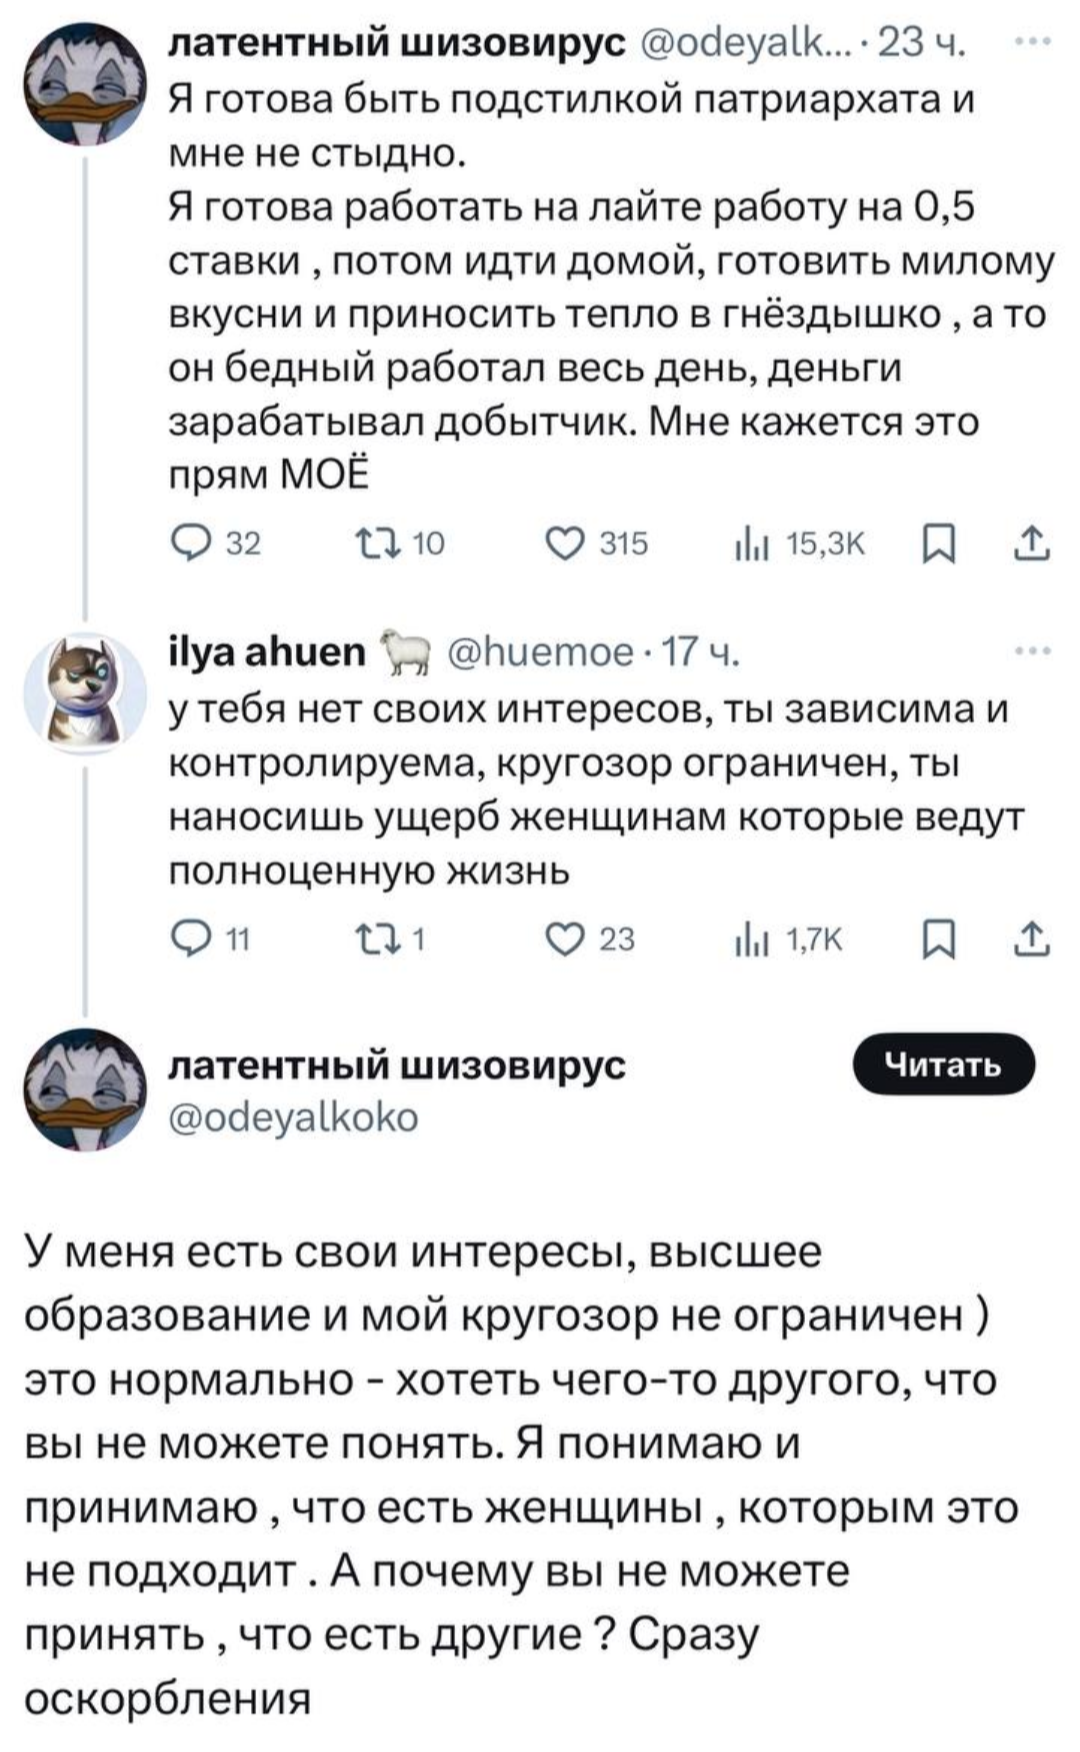The height and width of the screenshot is (1752, 1080).
Task: Reply to ilya ahuen's tweet with 11 comments
Action: click(186, 939)
